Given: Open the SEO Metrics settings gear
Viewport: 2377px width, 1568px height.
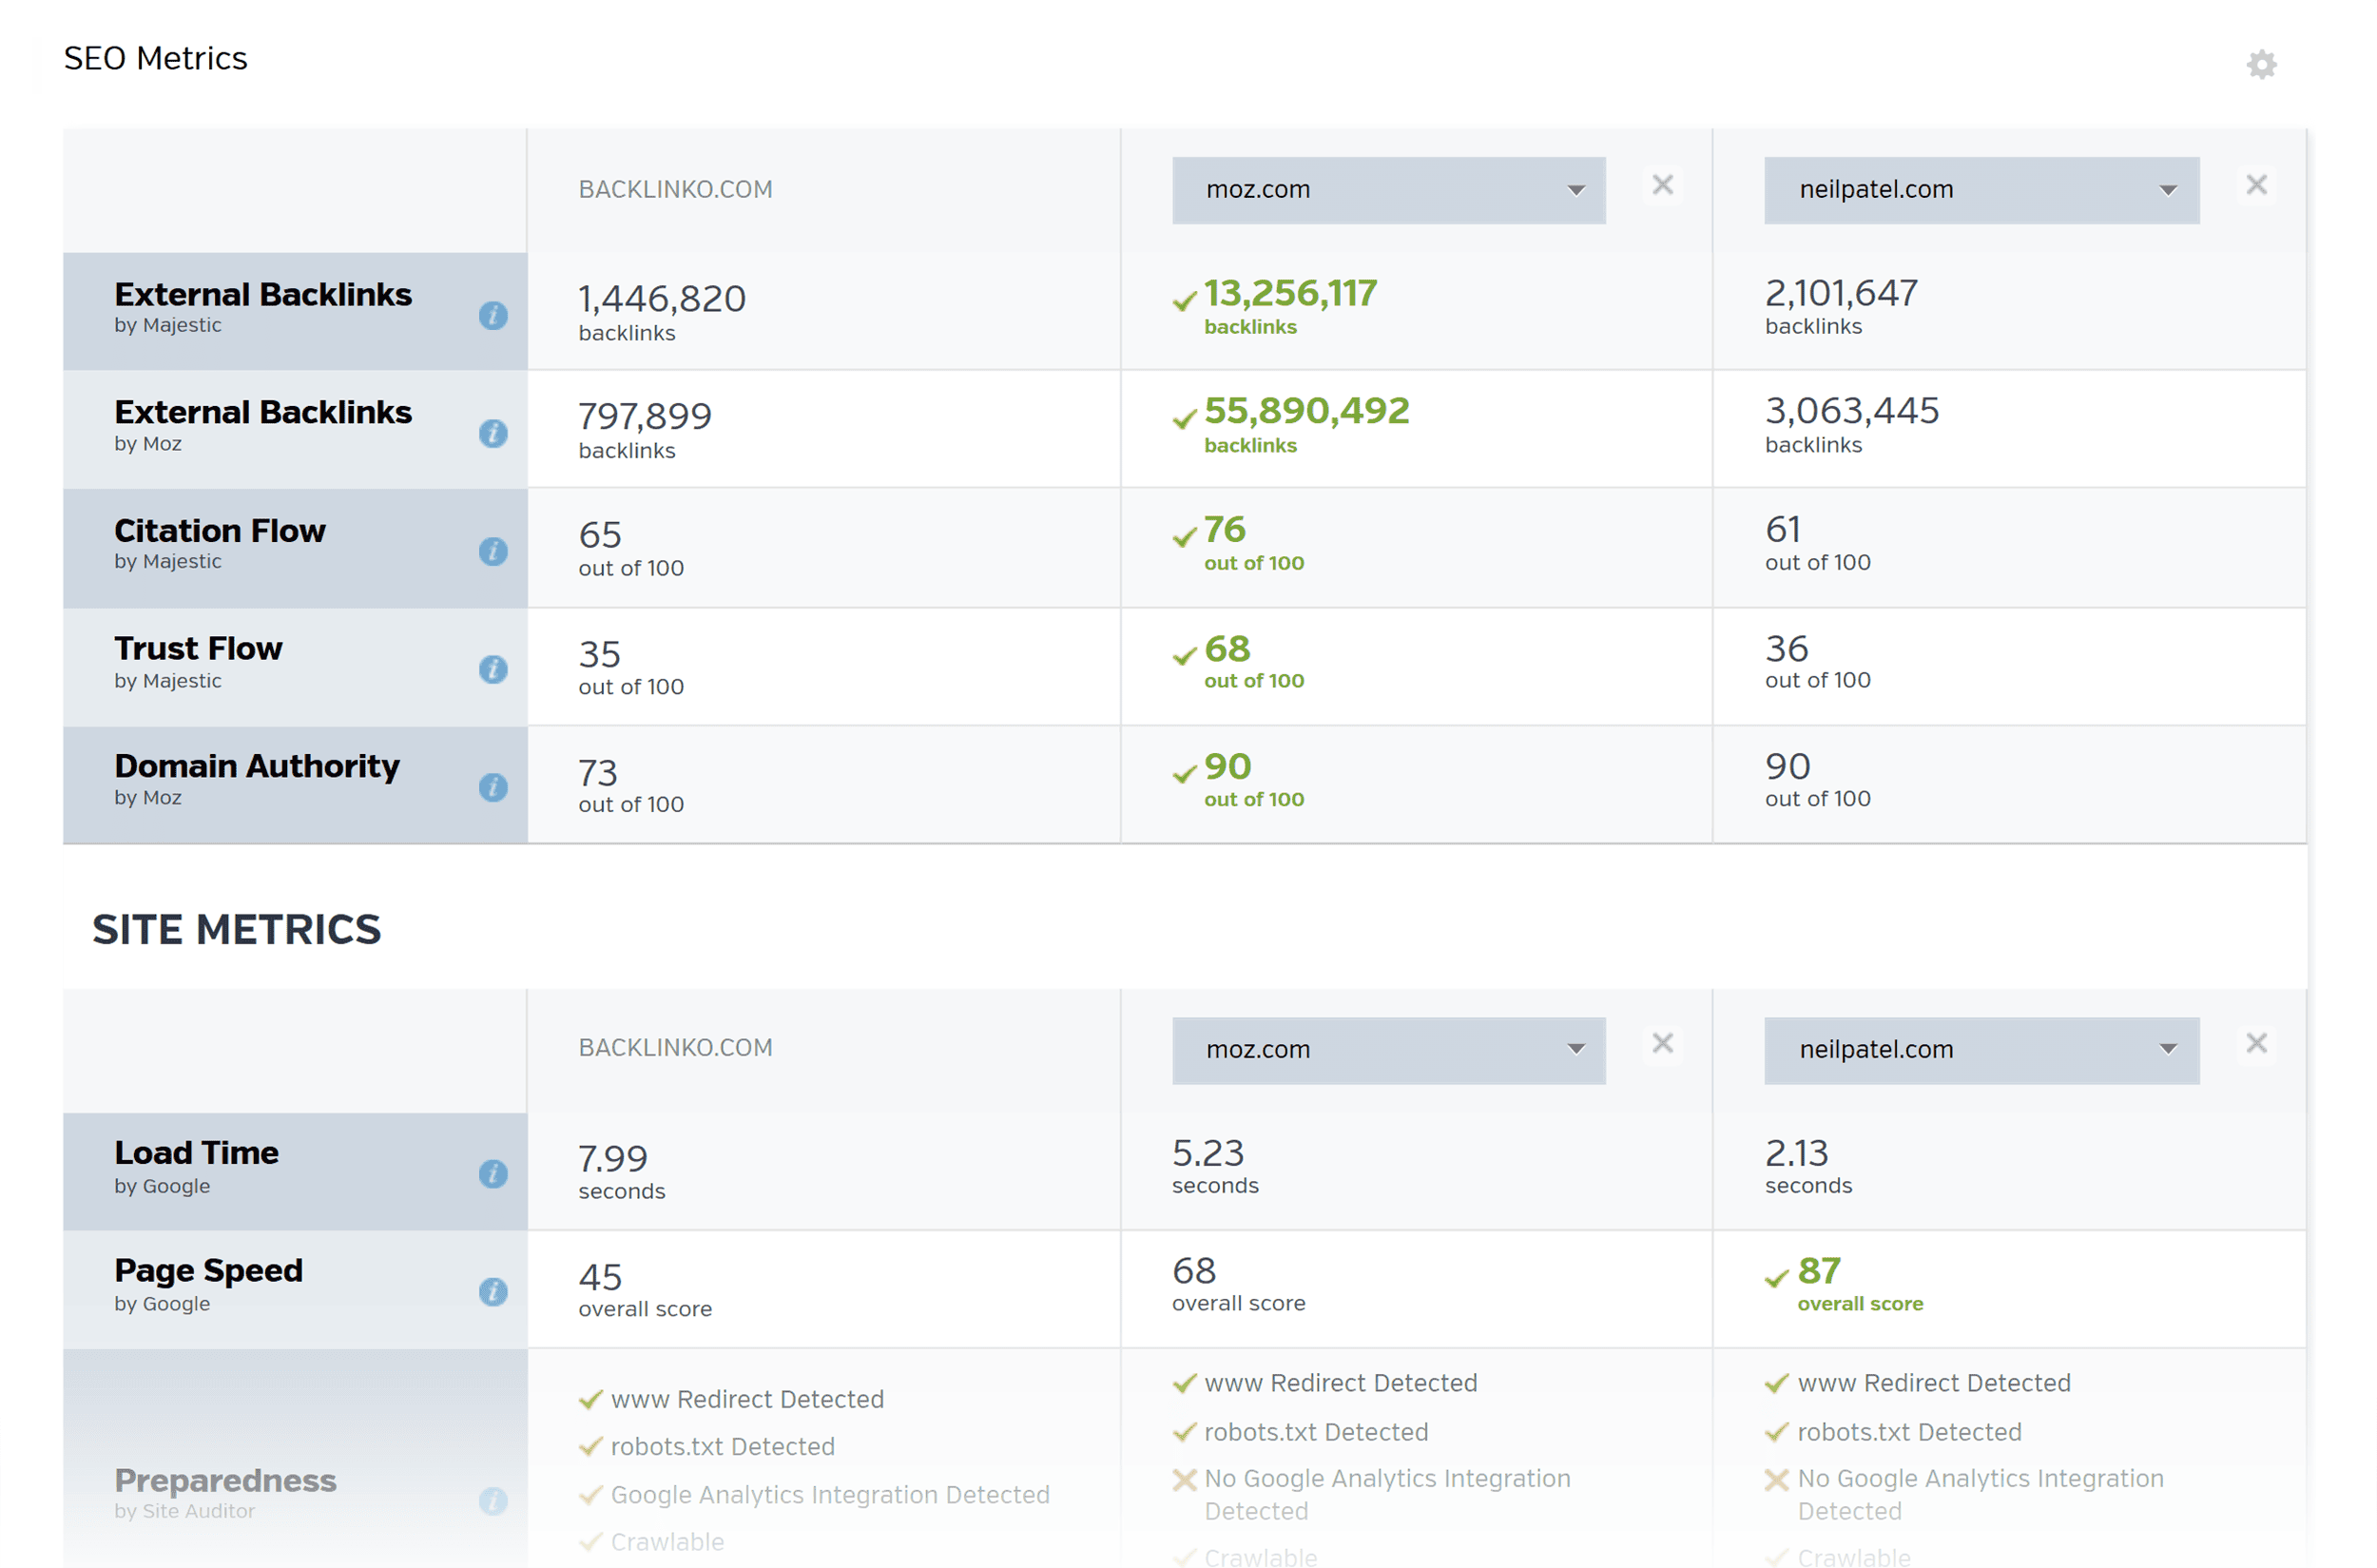Looking at the screenshot, I should coord(2260,65).
